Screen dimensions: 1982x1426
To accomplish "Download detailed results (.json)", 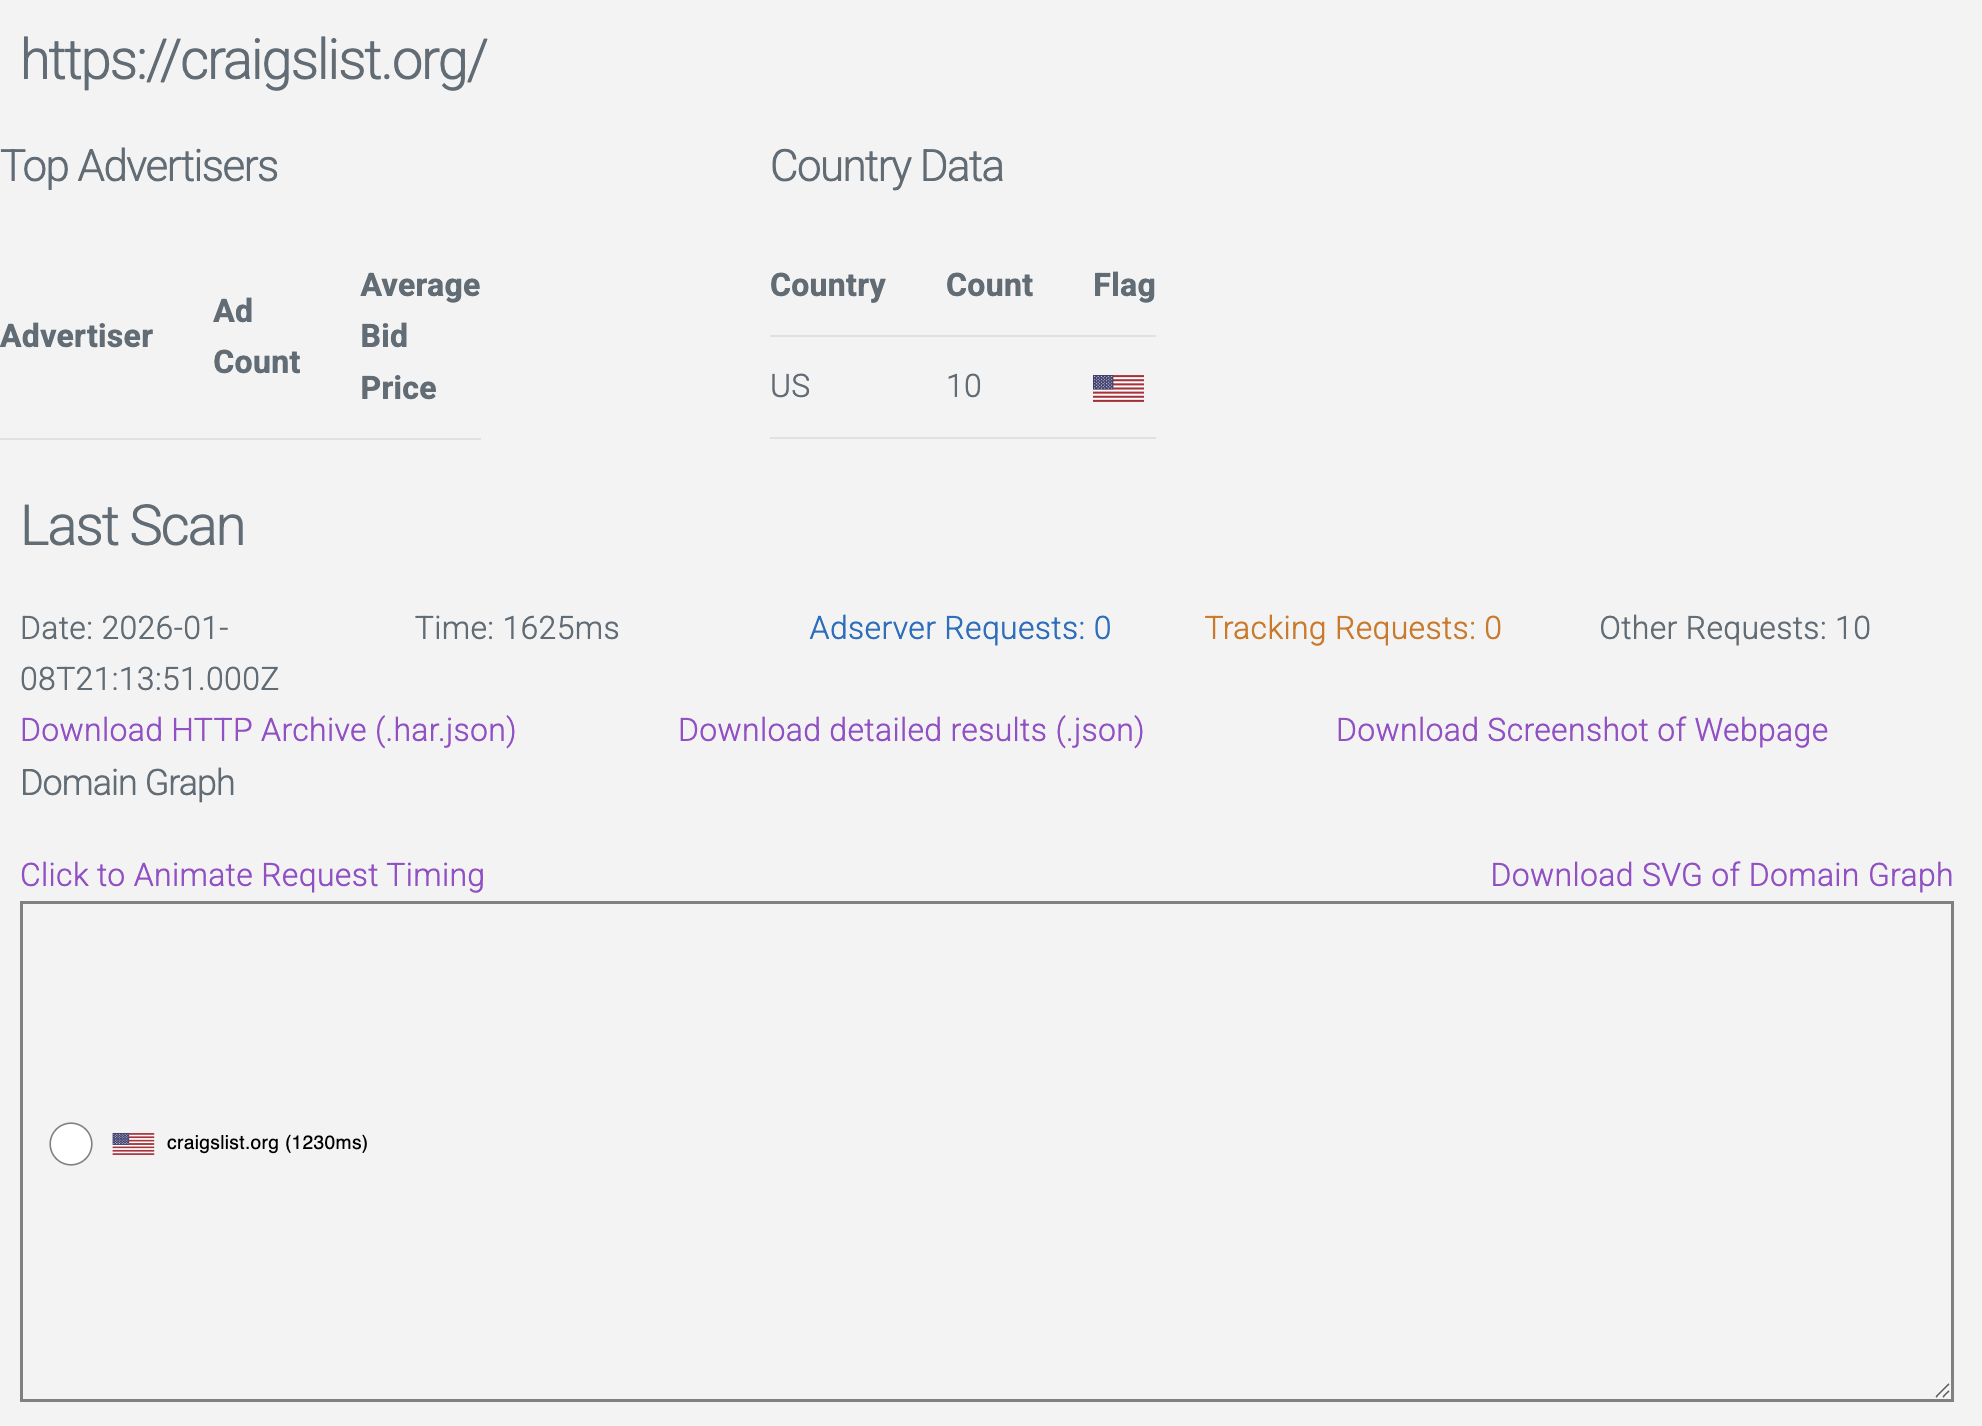I will point(910,730).
